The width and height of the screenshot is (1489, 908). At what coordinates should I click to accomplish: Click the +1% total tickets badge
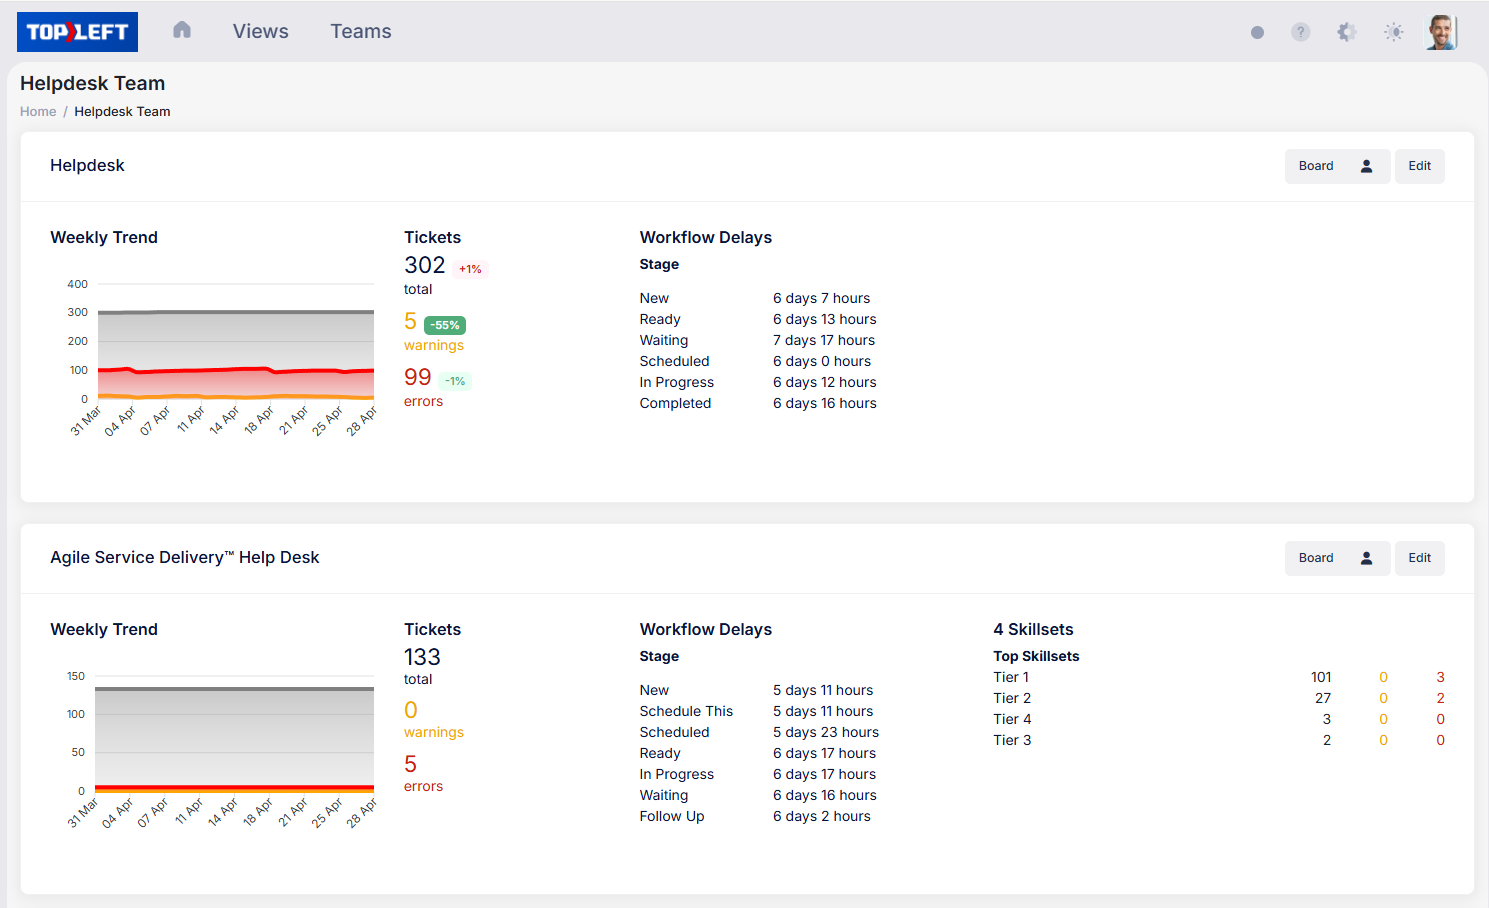pos(470,269)
